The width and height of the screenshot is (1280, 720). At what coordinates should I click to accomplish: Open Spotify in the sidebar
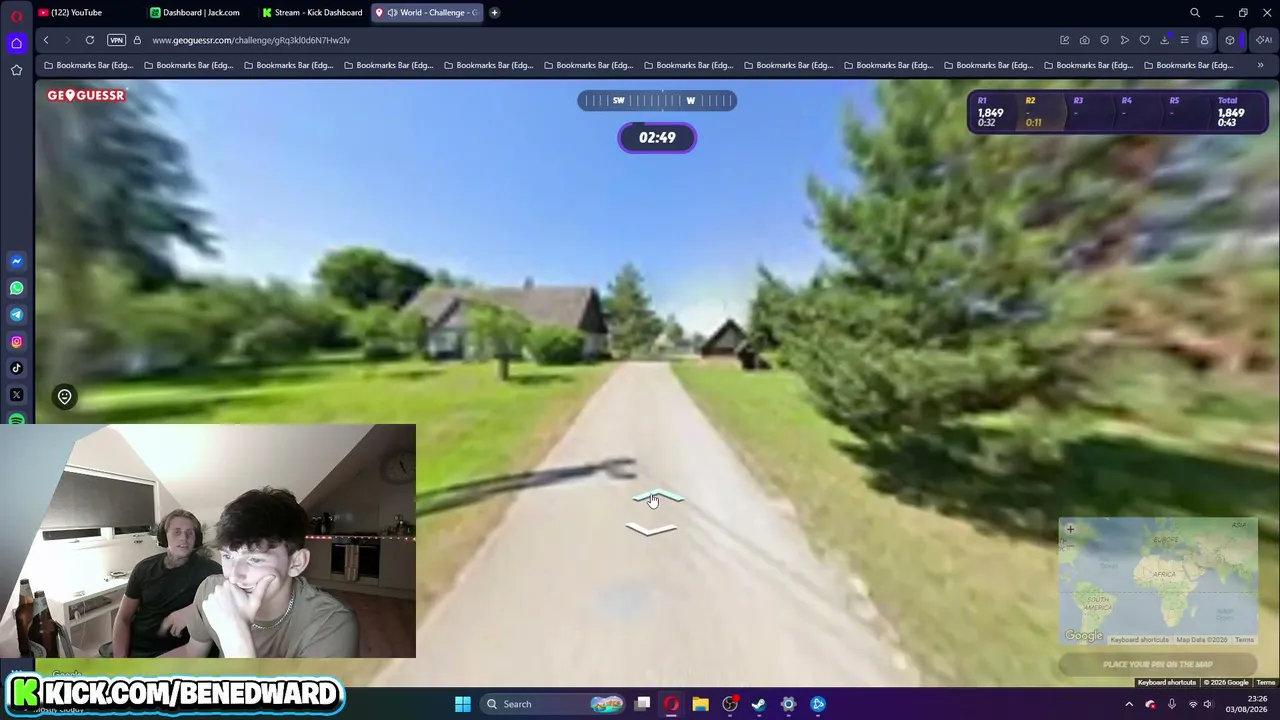tap(16, 420)
